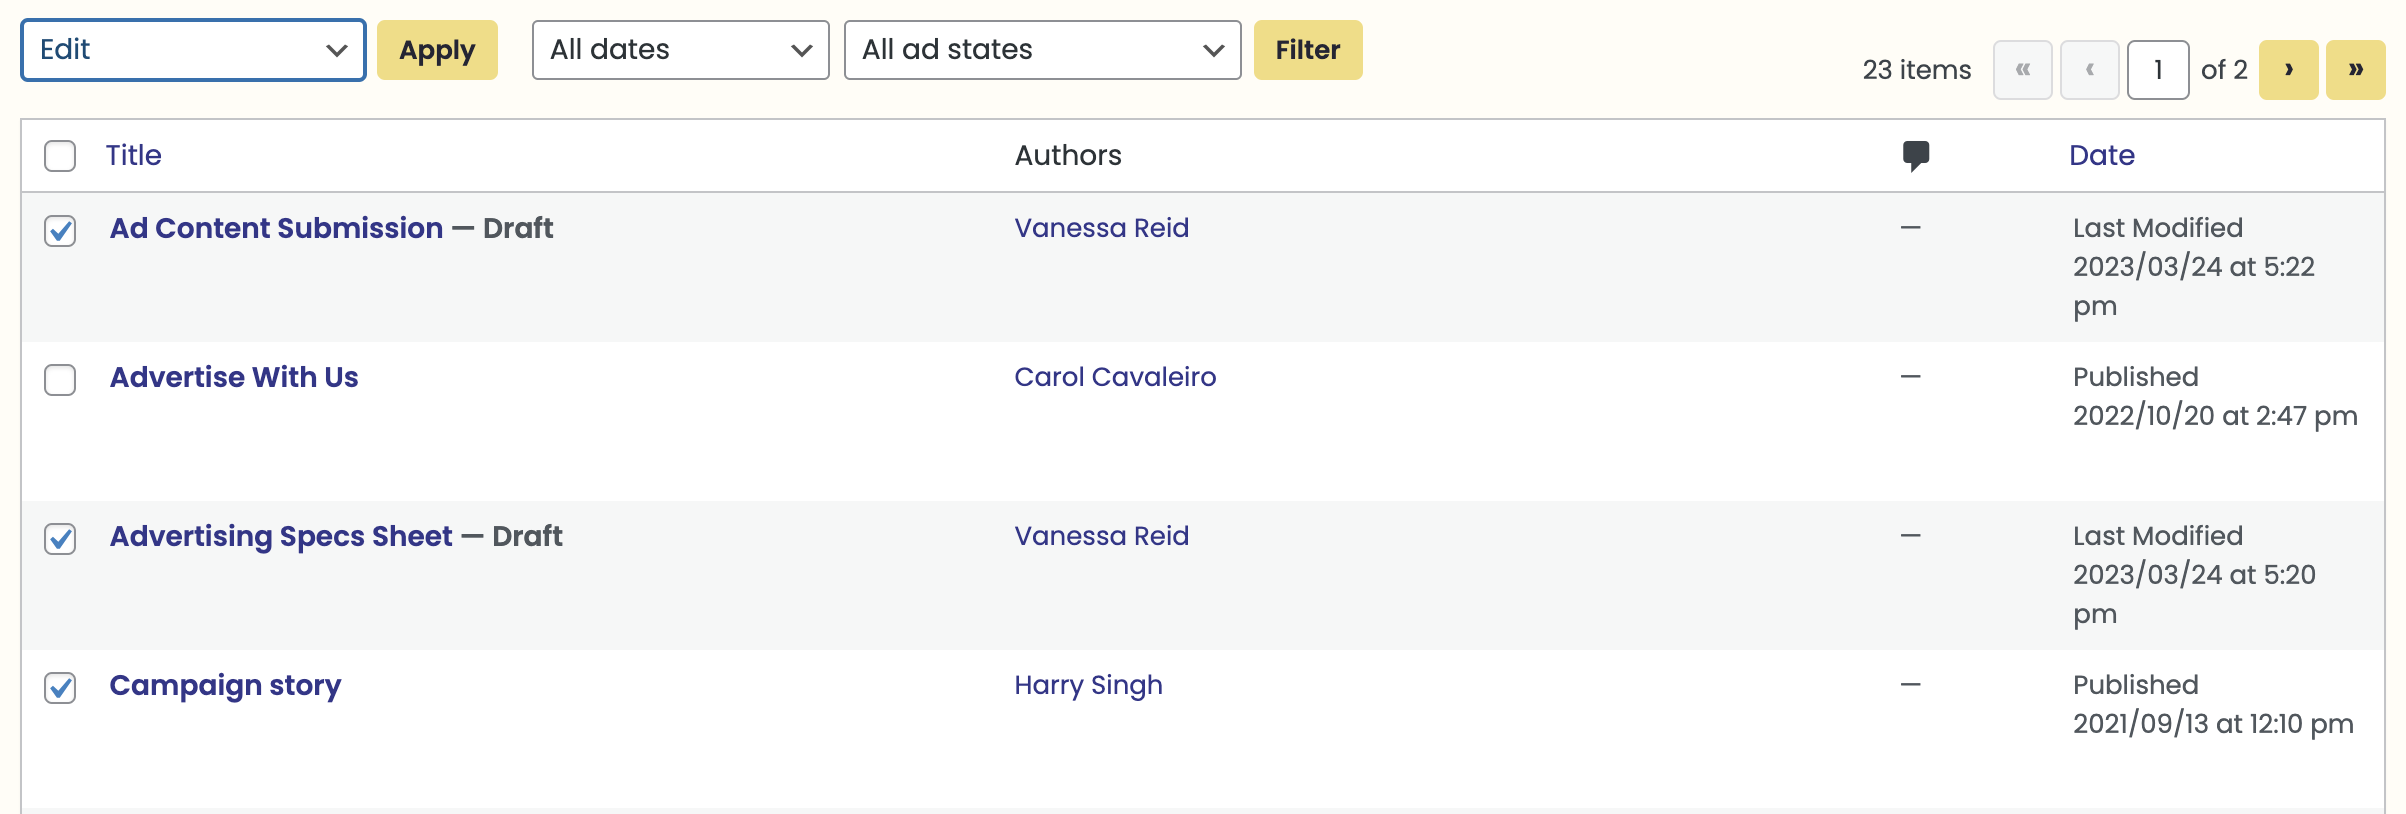Click the comments bubble column icon

pyautogui.click(x=1915, y=156)
